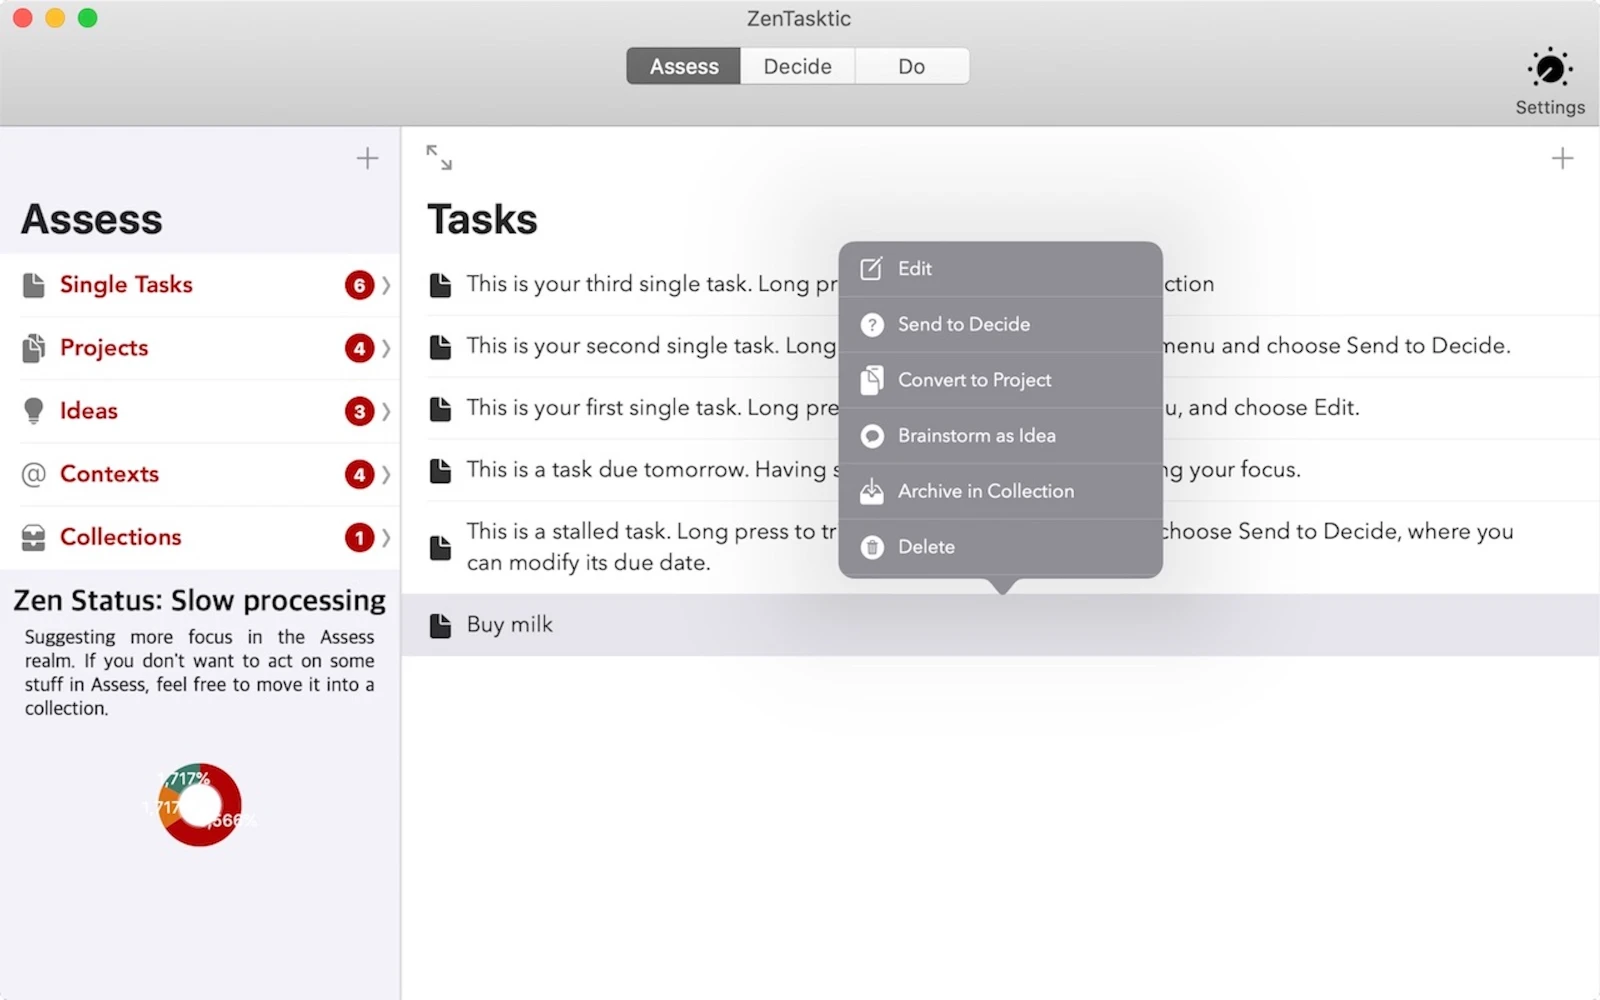This screenshot has height=1000, width=1600.
Task: Switch to the Do tab
Action: [912, 66]
